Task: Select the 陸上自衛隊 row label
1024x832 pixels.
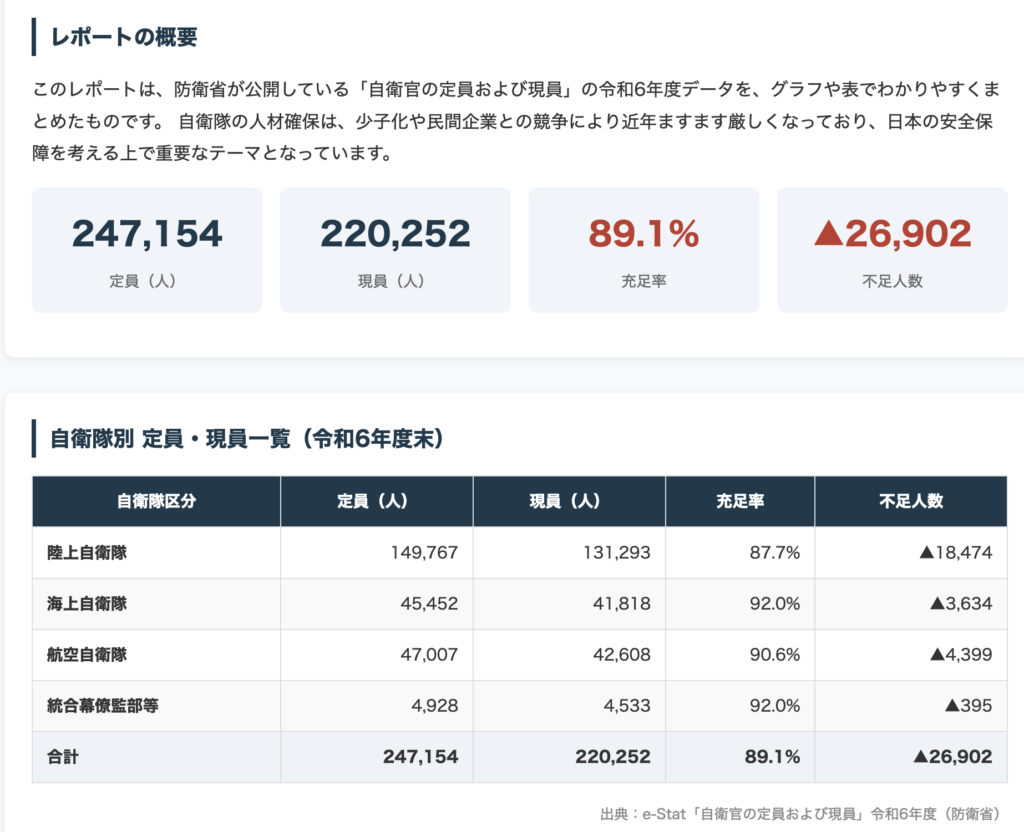Action: pyautogui.click(x=87, y=552)
